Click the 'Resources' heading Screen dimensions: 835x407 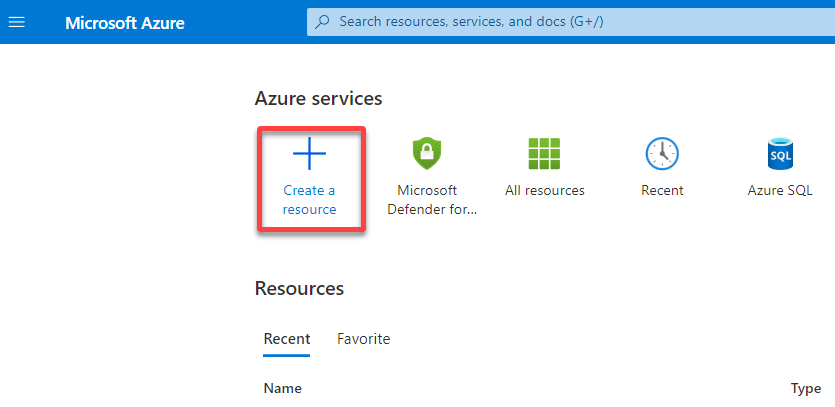click(x=299, y=288)
